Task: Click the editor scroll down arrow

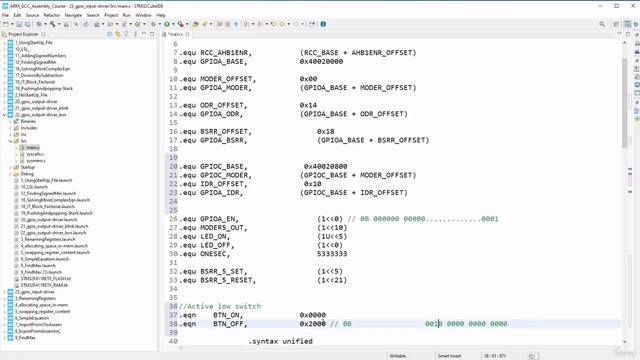Action: (x=624, y=342)
